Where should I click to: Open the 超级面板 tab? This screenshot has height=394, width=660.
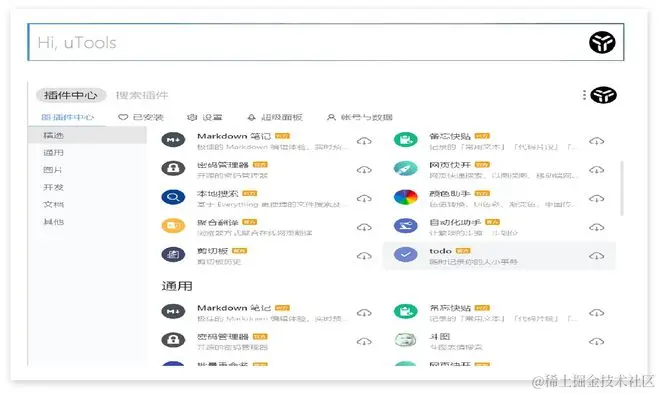[x=275, y=117]
